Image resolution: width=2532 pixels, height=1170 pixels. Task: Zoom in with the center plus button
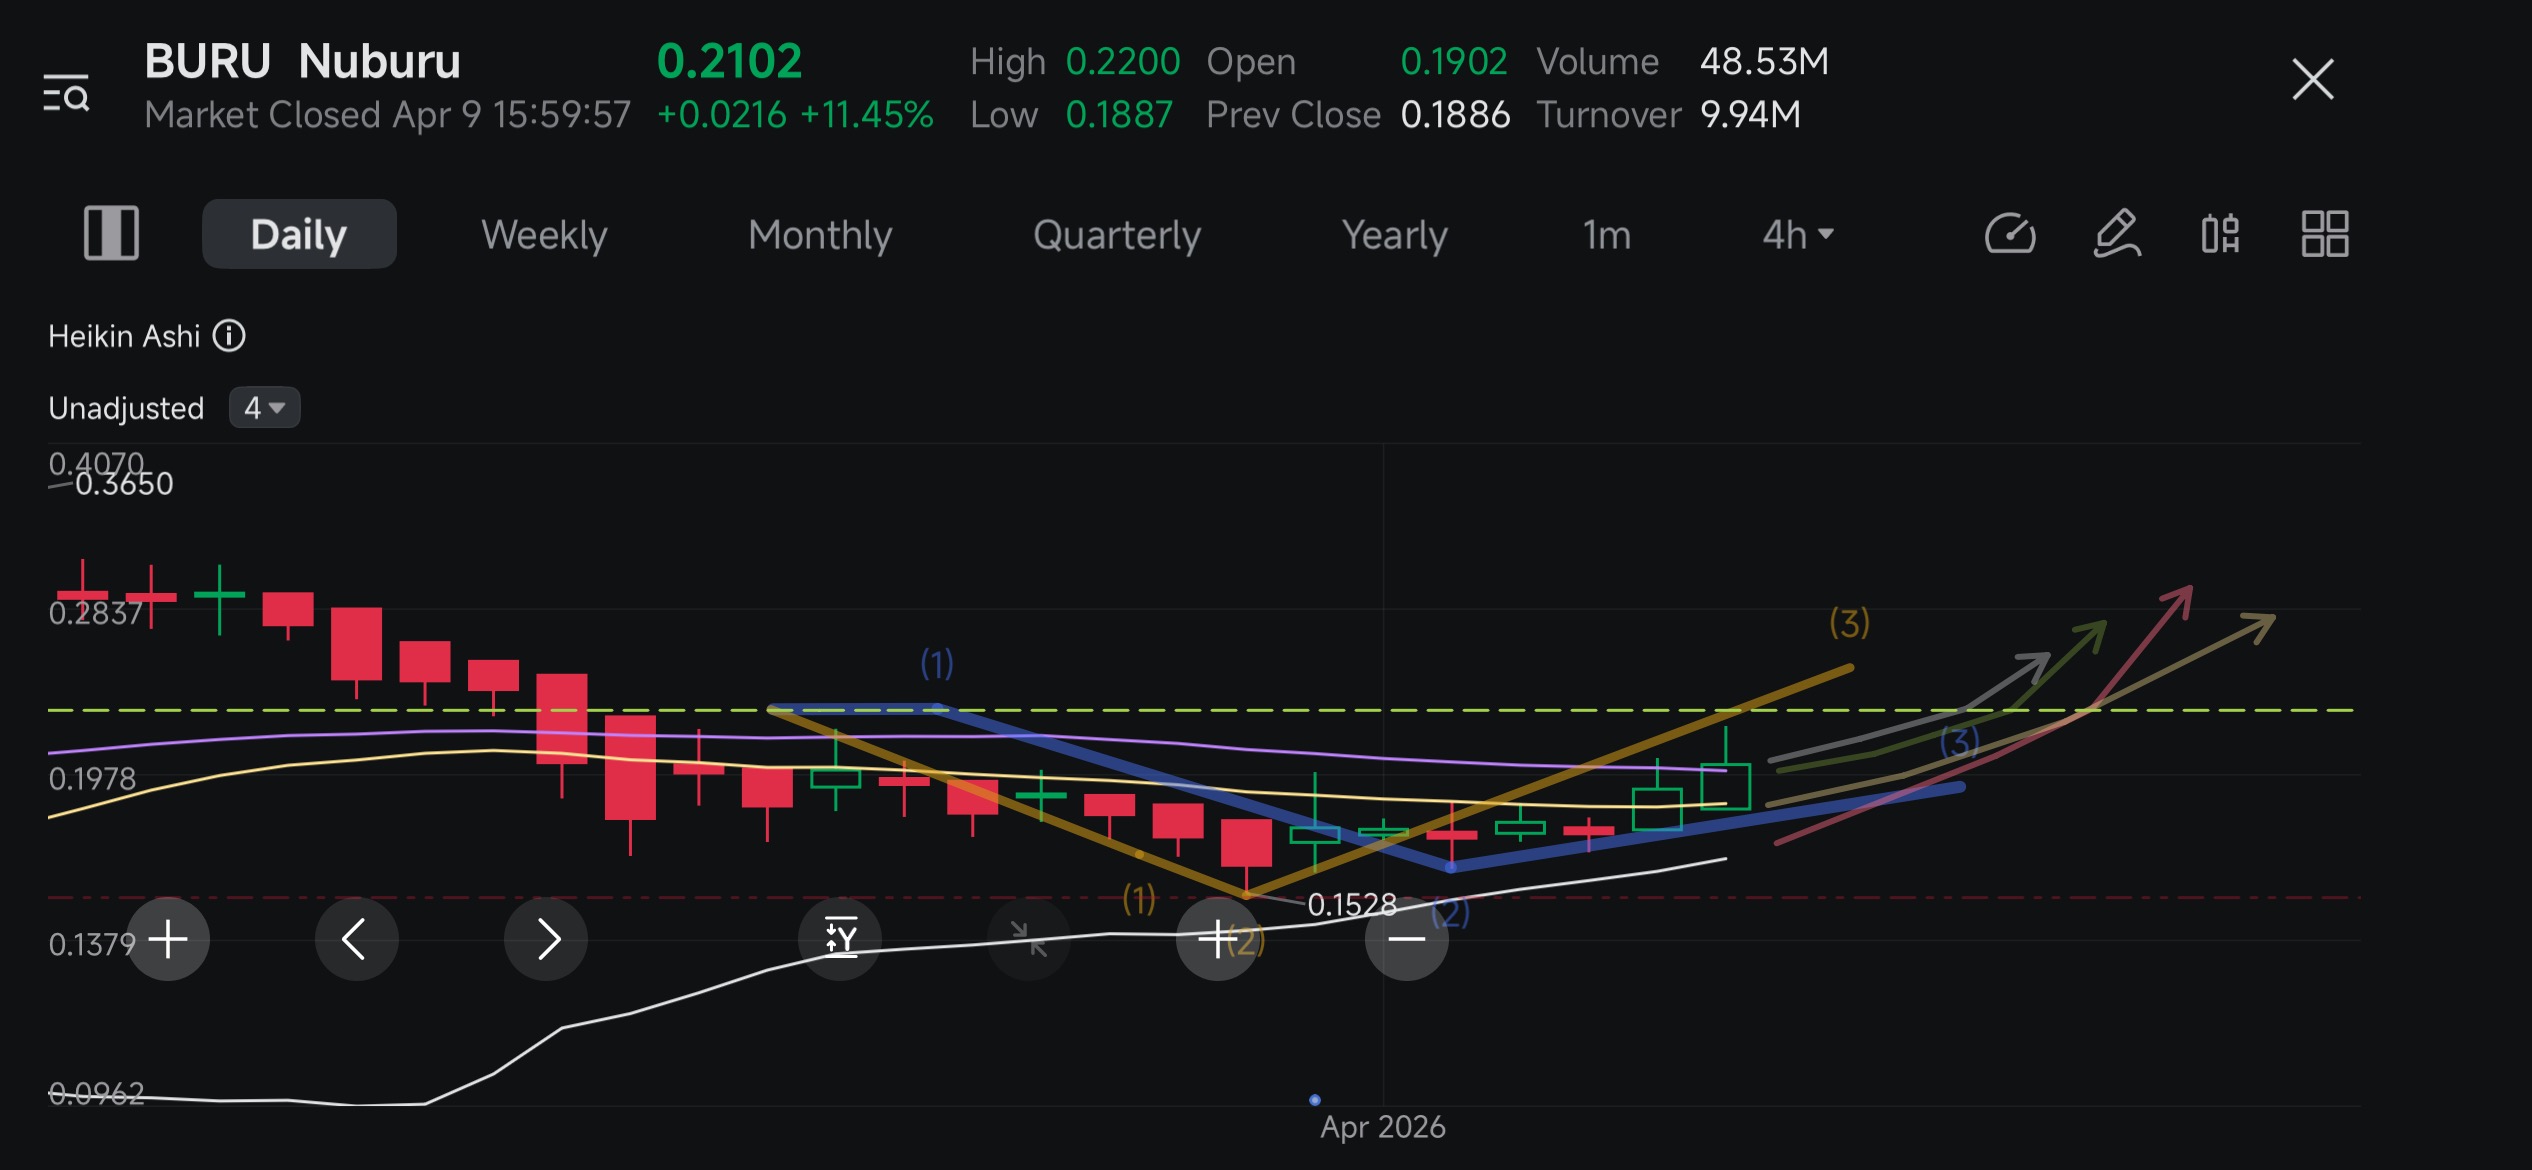tap(1217, 939)
